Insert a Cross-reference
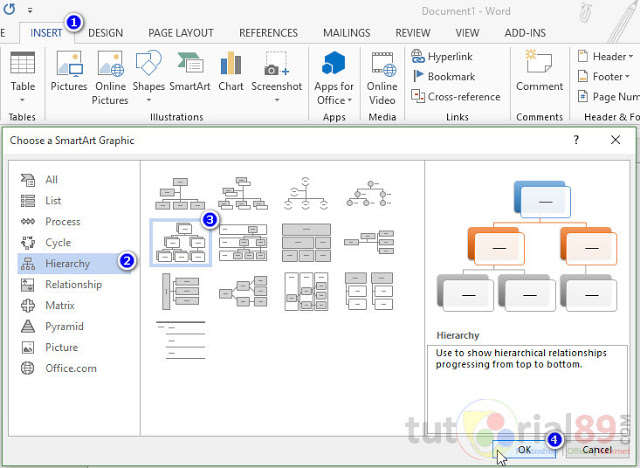This screenshot has width=640, height=468. (456, 97)
